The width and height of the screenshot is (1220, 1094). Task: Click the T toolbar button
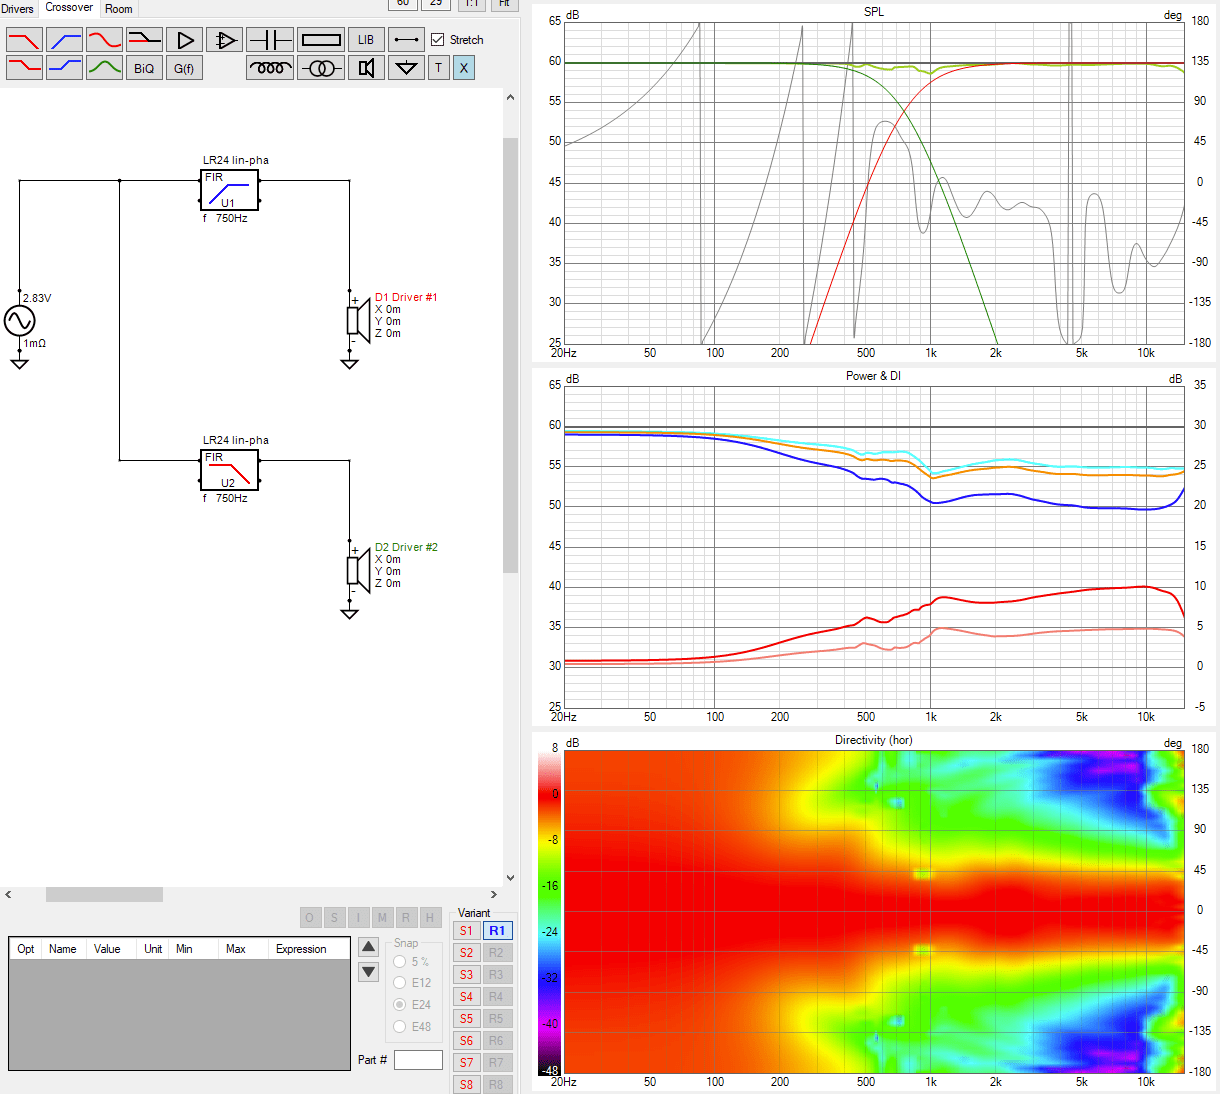point(438,68)
